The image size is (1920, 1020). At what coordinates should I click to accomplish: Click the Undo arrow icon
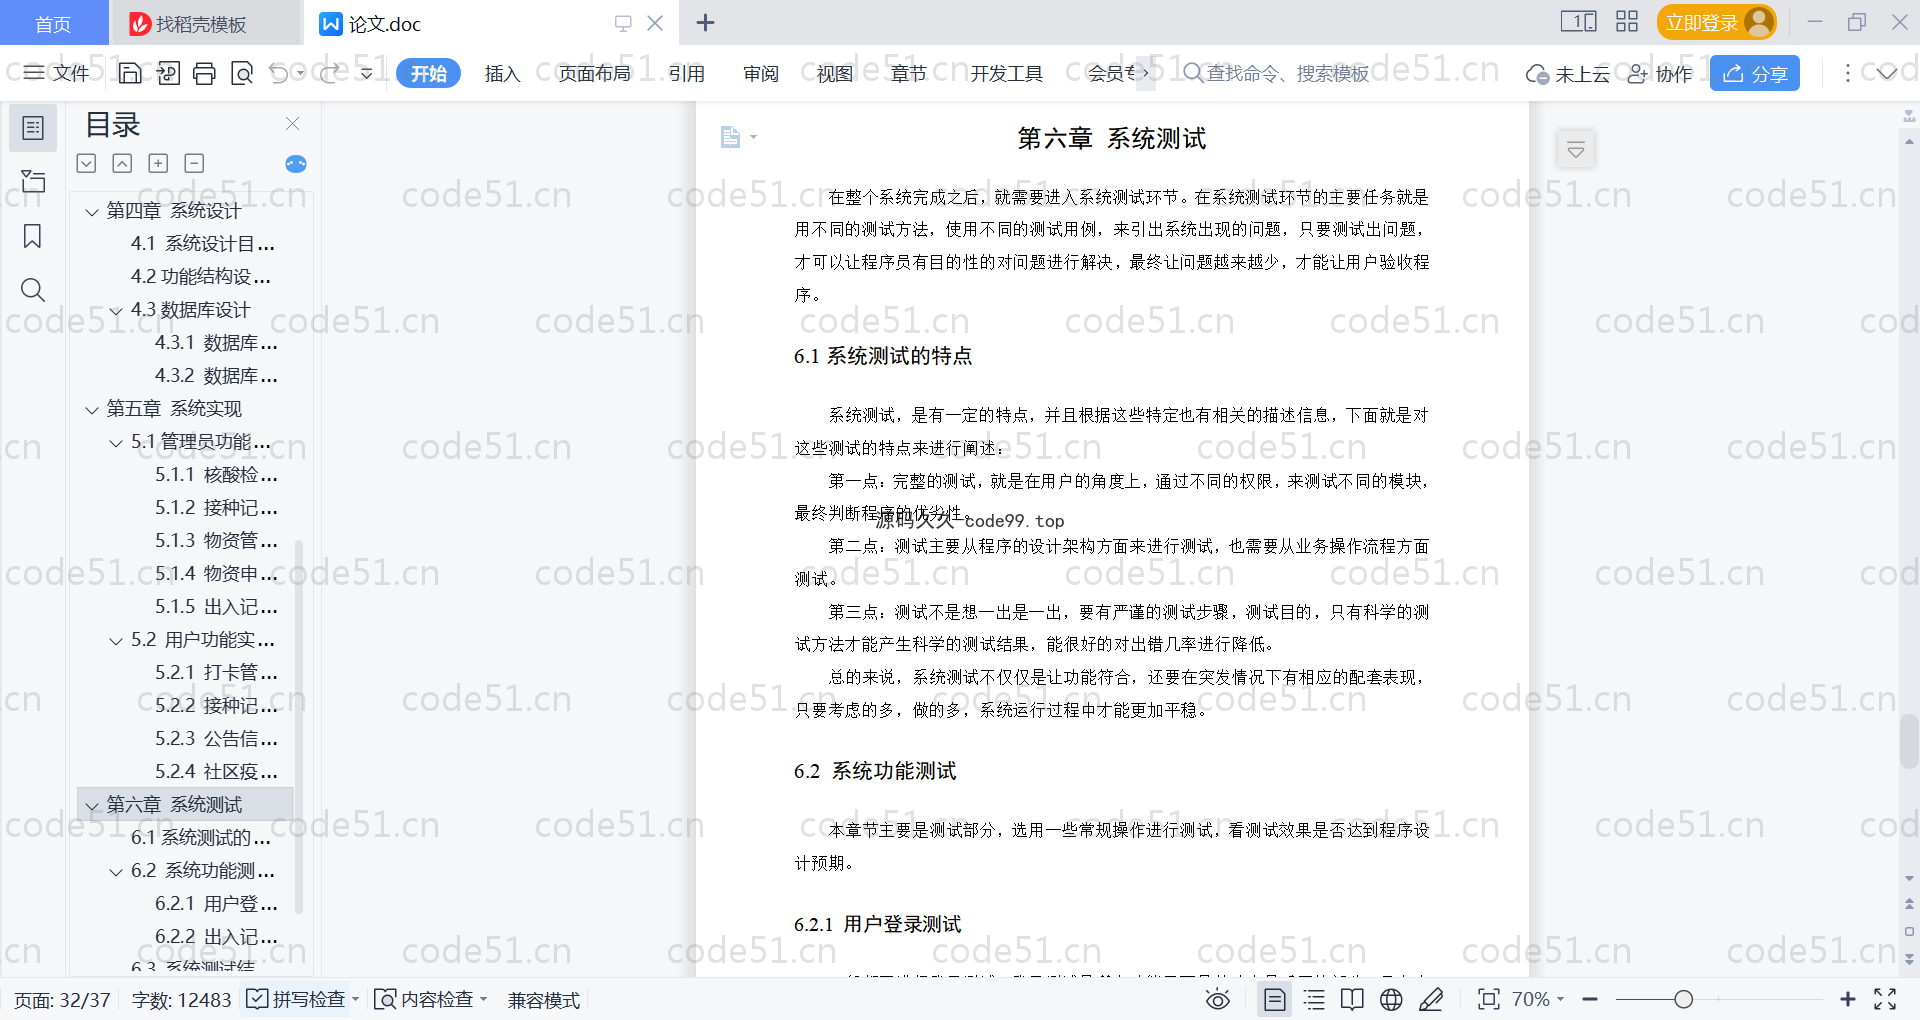pos(279,73)
